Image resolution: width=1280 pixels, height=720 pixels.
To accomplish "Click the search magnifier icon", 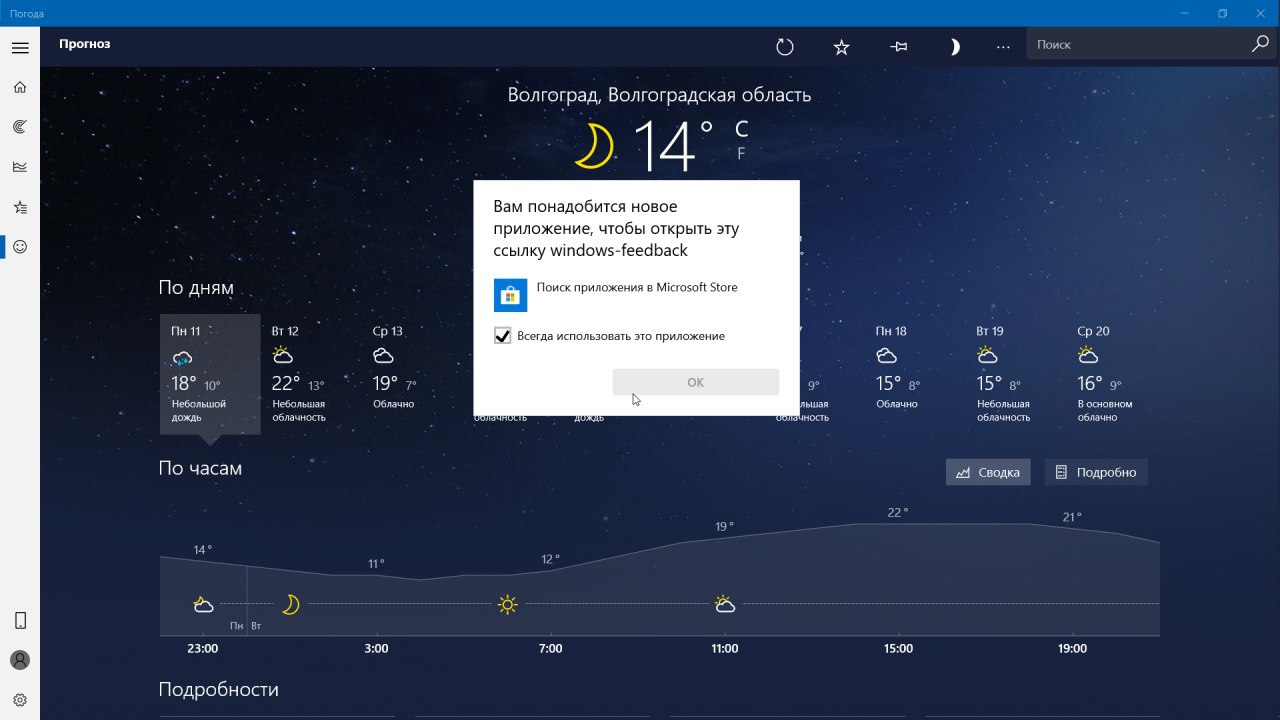I will (1260, 44).
